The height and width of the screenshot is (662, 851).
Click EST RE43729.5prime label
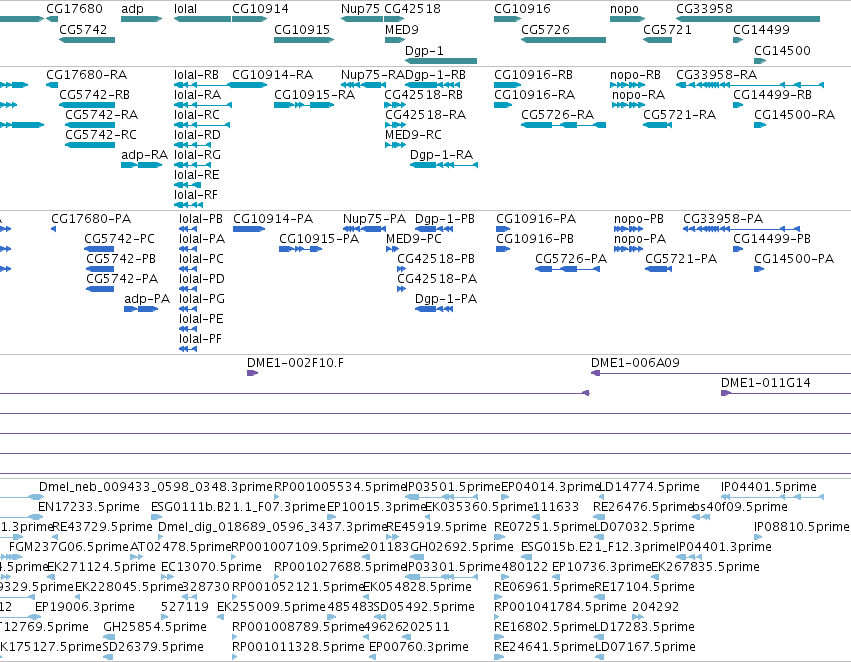[103, 527]
